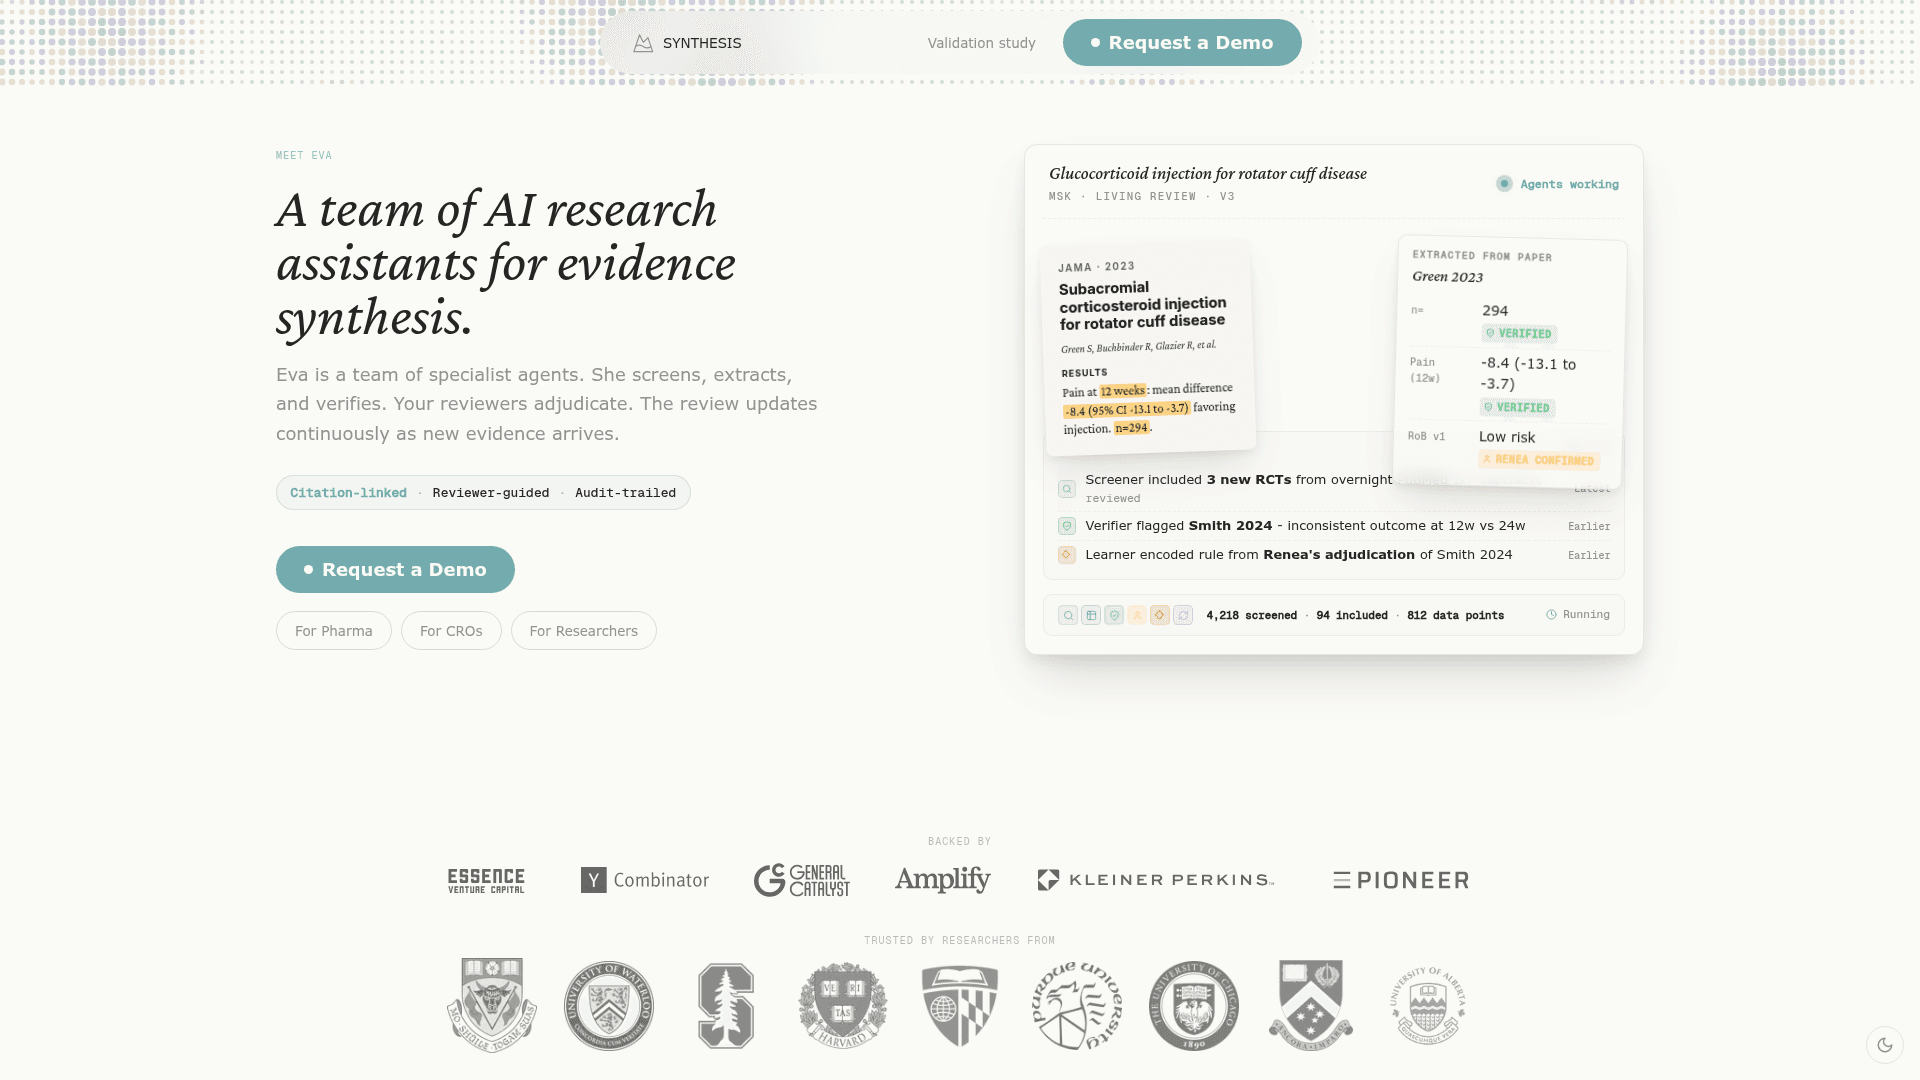Click the JAMA 2023 paper card
Screen dimensions: 1920x1080
coord(1148,347)
